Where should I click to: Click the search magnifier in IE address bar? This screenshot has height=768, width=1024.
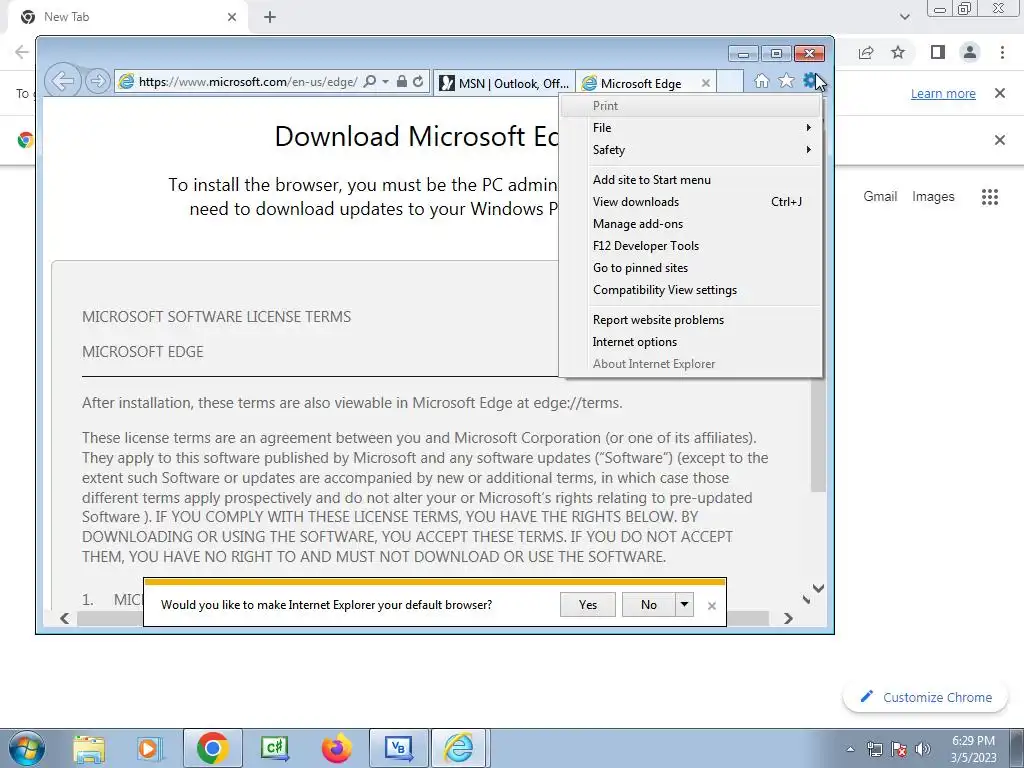tap(370, 82)
